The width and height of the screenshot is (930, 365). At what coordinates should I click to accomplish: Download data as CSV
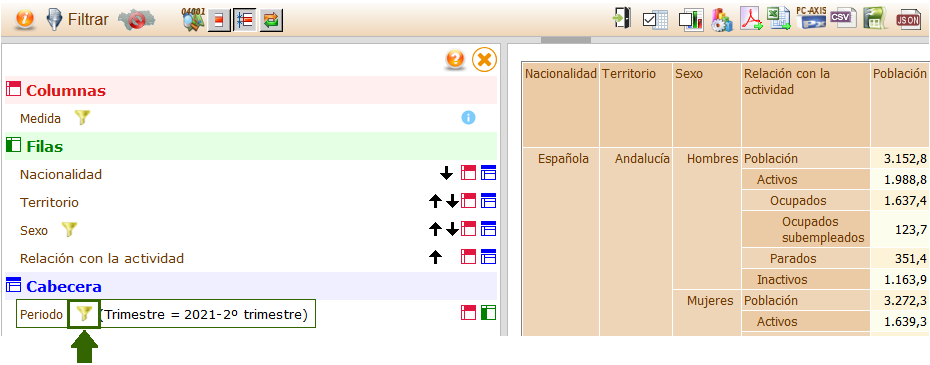pos(843,18)
